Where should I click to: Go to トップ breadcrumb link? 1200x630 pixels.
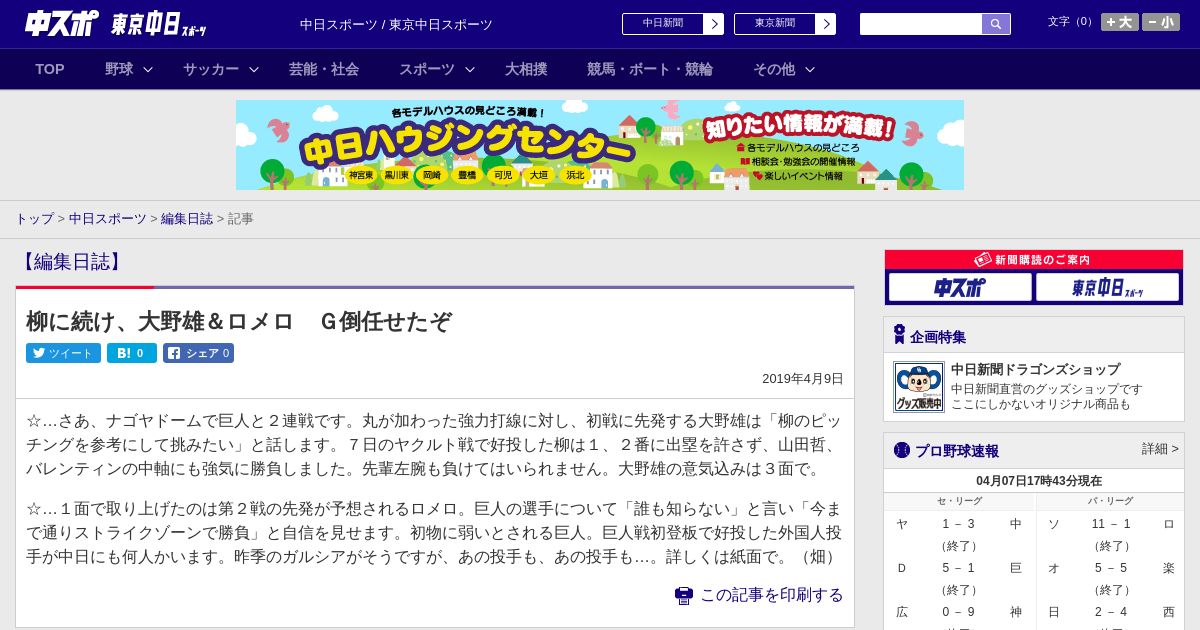[34, 218]
